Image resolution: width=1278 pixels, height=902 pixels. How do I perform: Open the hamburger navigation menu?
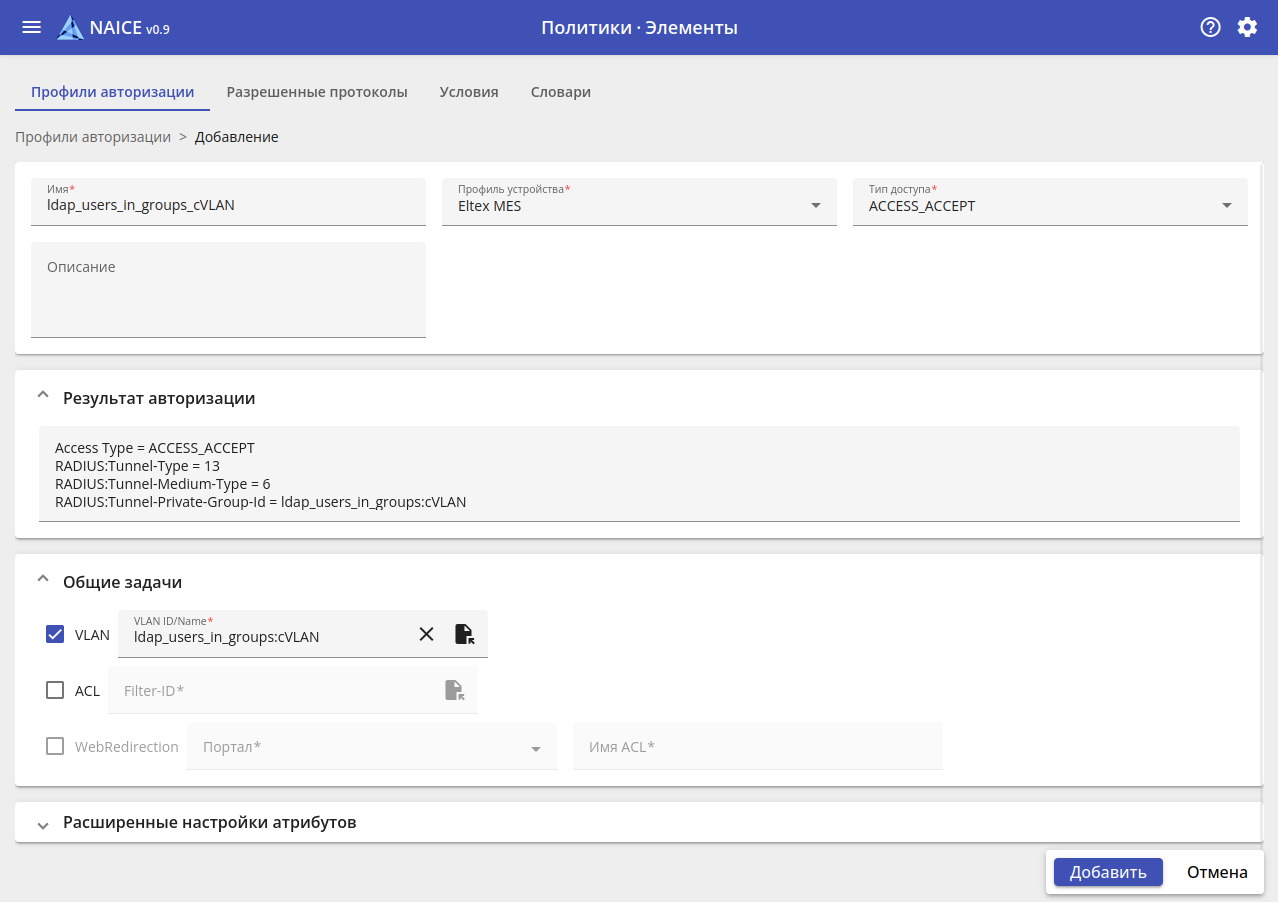[32, 27]
